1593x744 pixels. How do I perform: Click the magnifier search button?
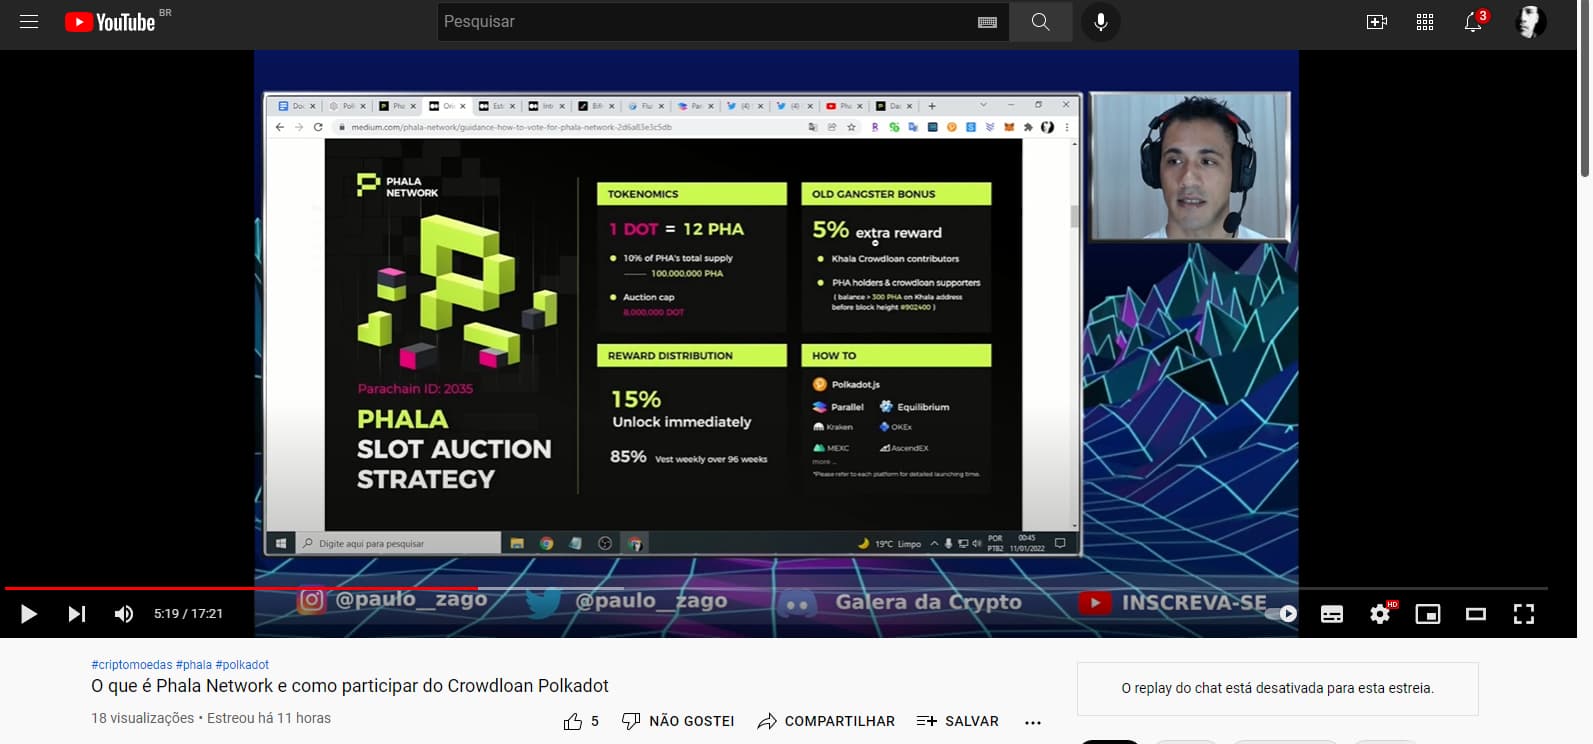point(1040,21)
